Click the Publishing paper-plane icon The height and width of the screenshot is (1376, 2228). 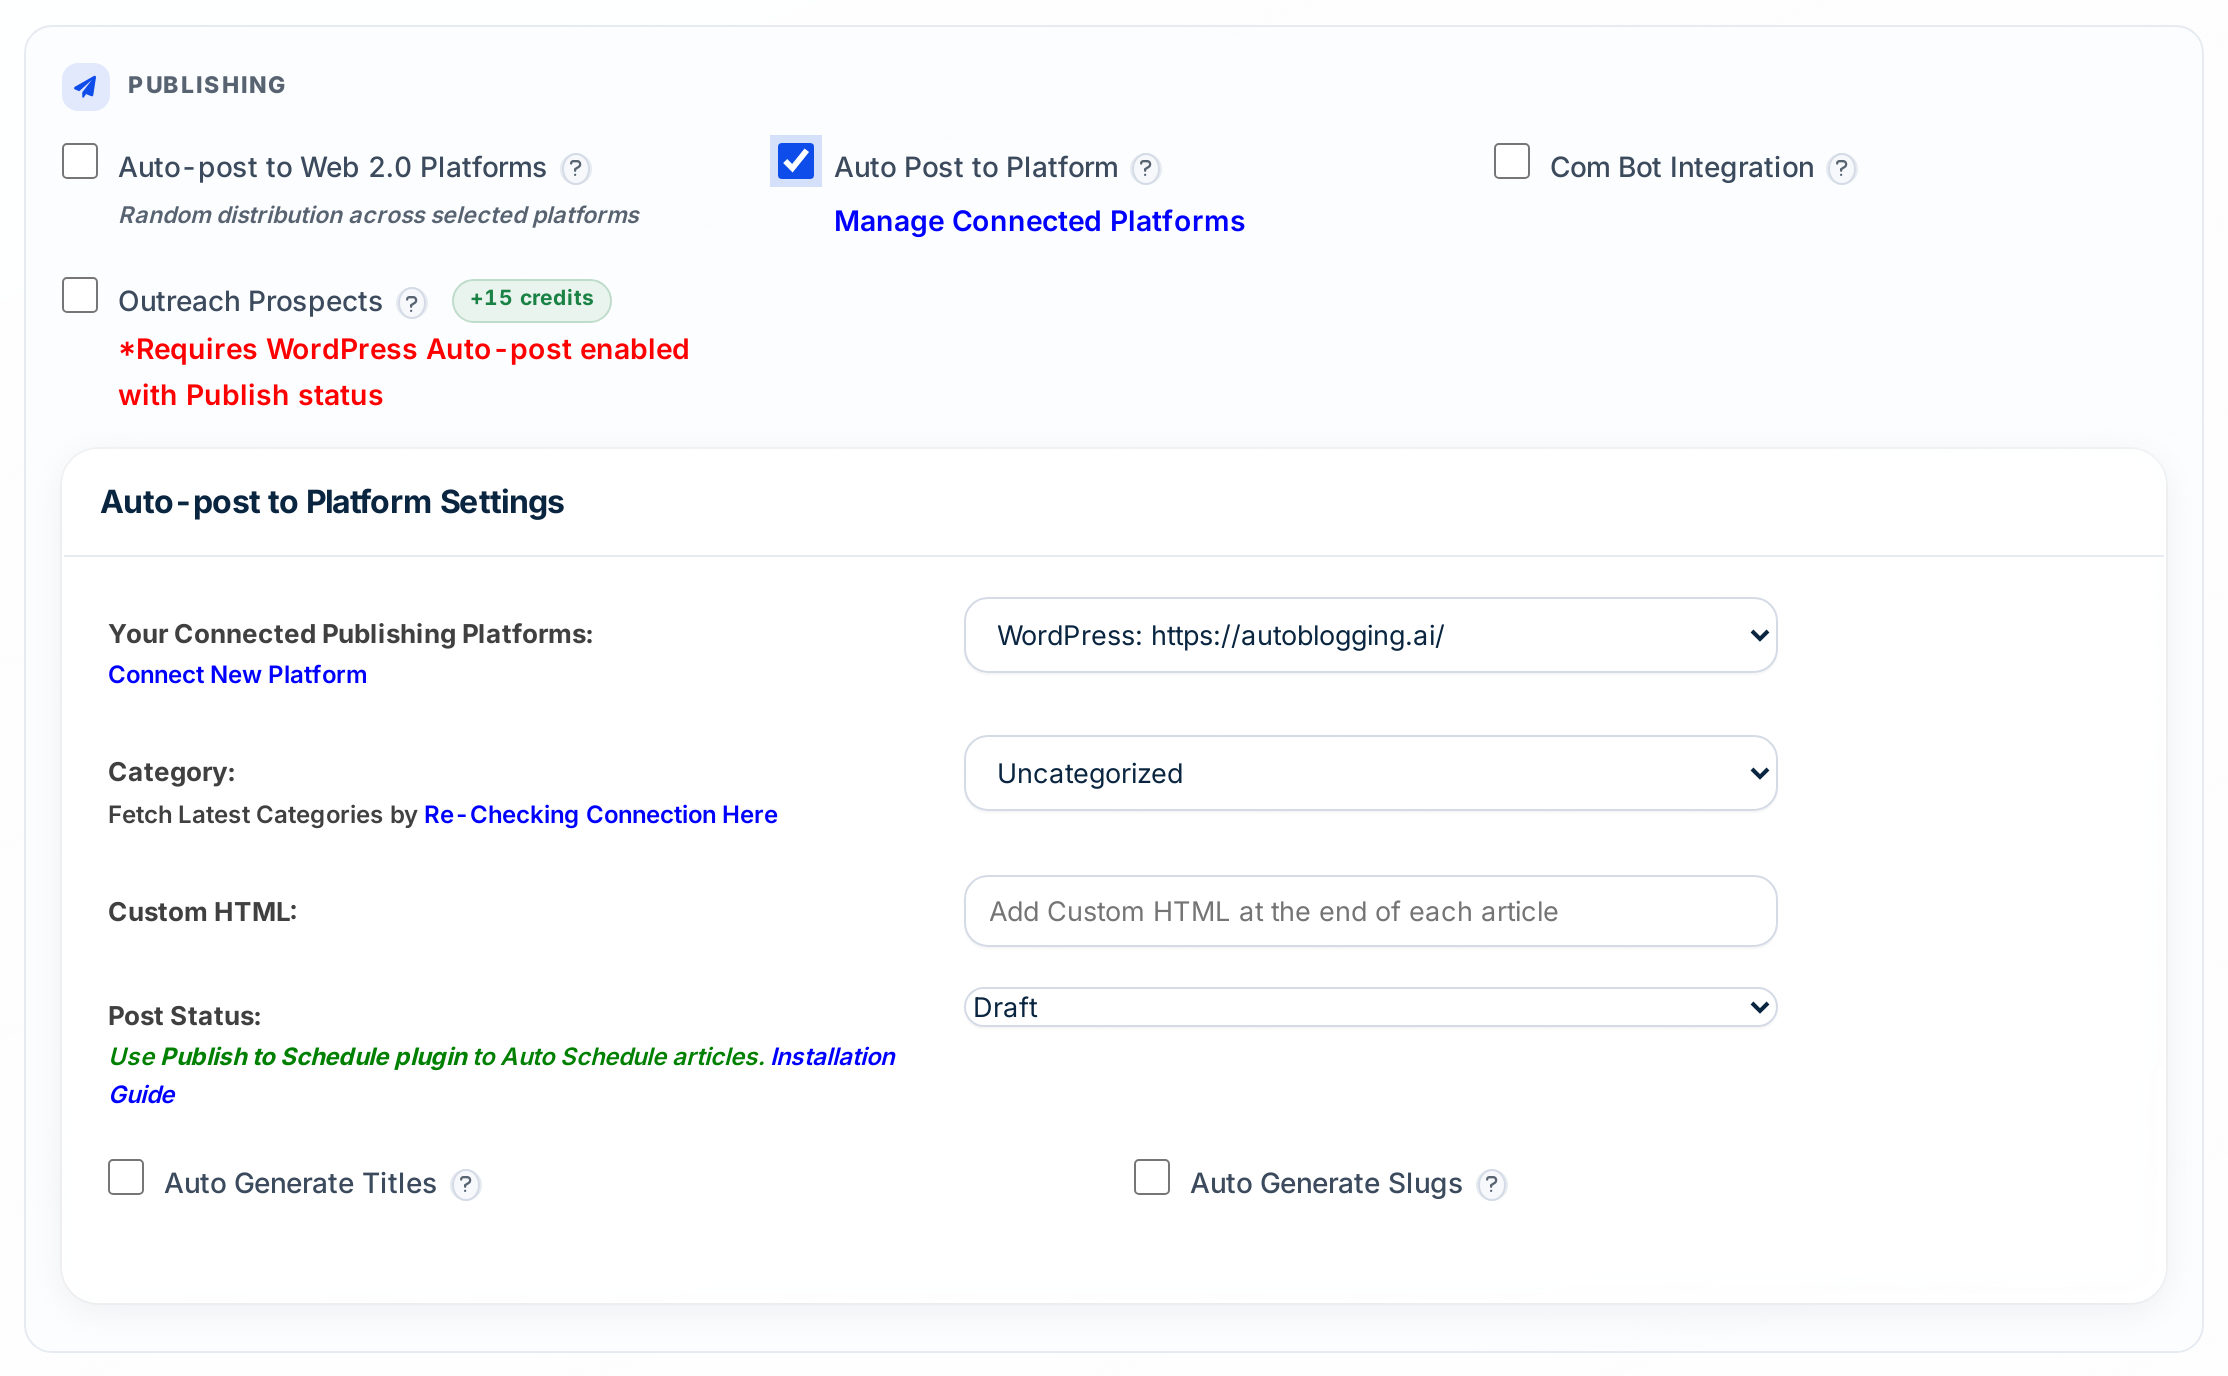(86, 86)
